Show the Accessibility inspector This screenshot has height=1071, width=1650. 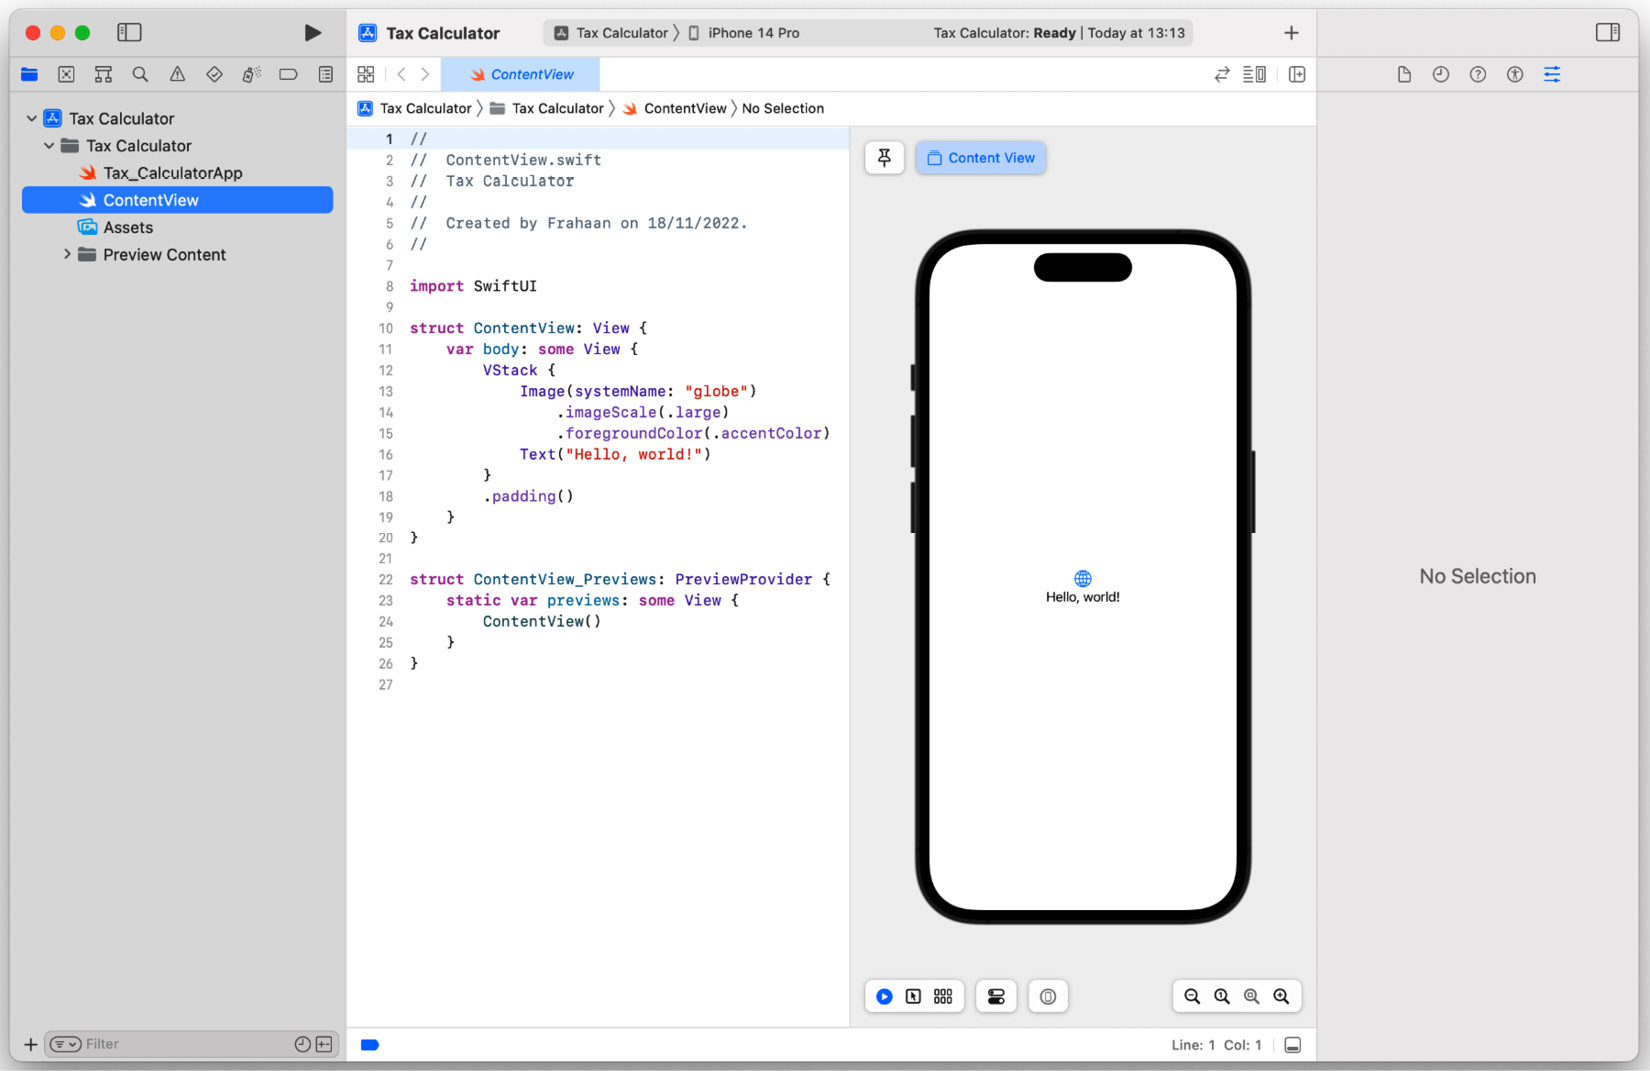point(1515,74)
